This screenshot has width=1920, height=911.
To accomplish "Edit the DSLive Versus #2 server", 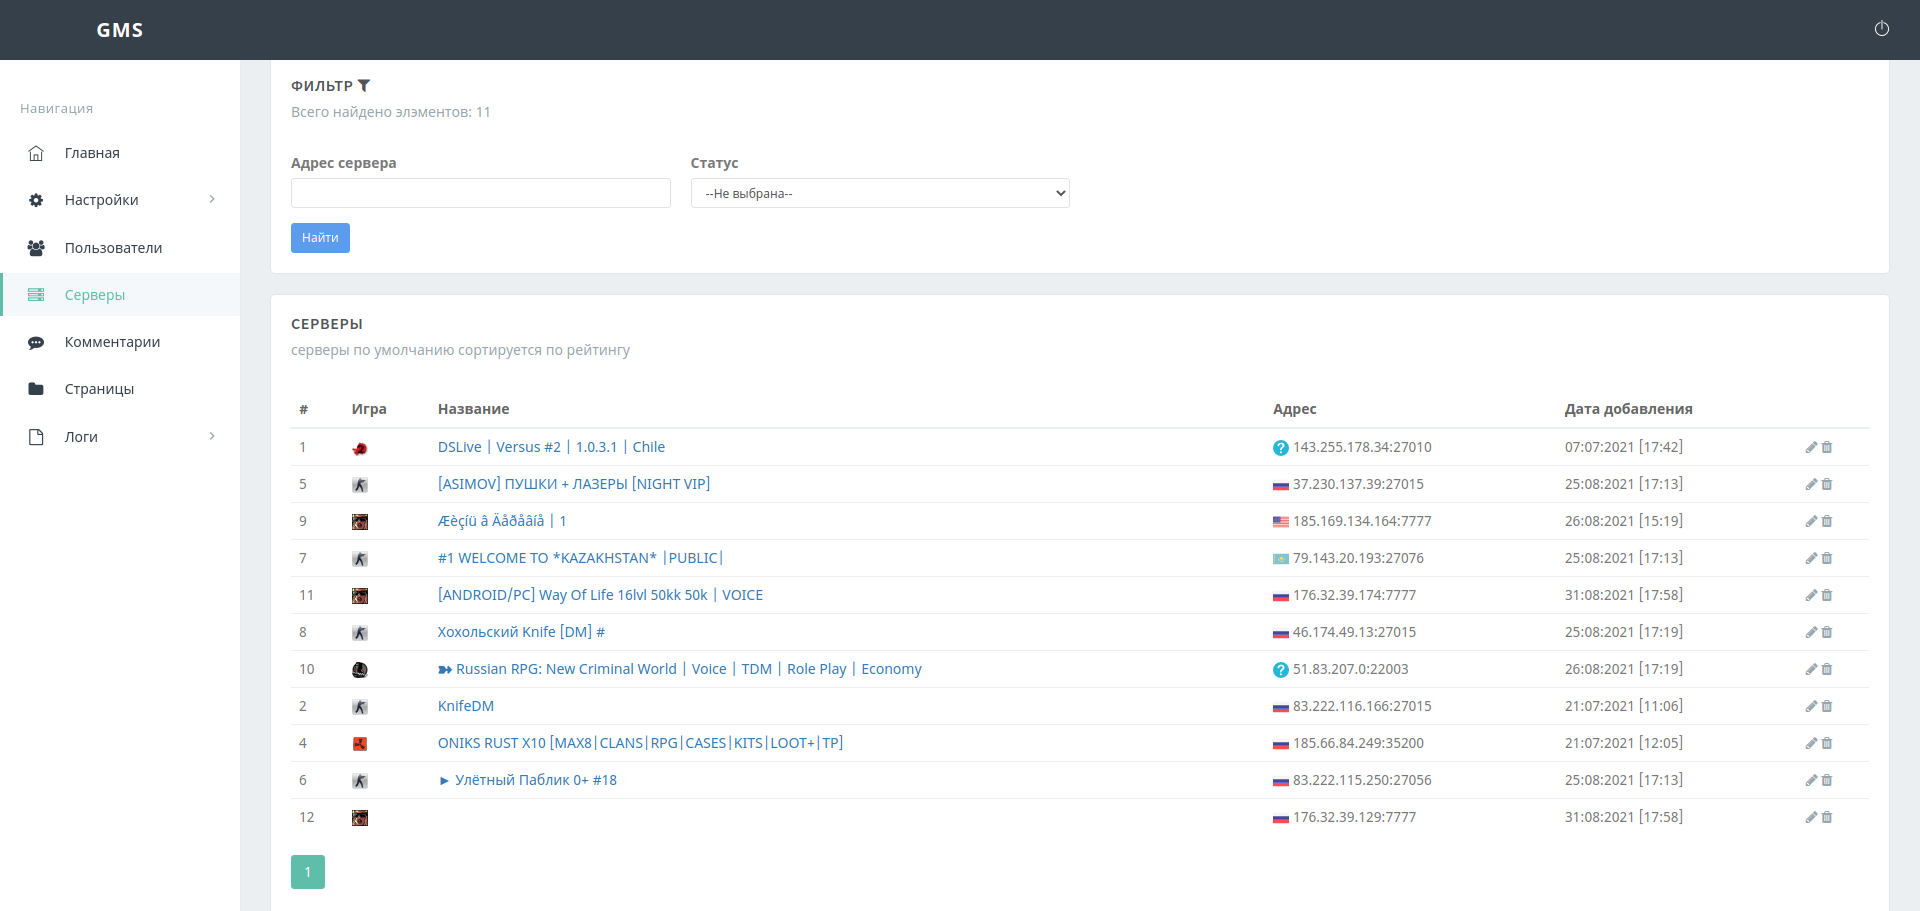I will 1811,447.
